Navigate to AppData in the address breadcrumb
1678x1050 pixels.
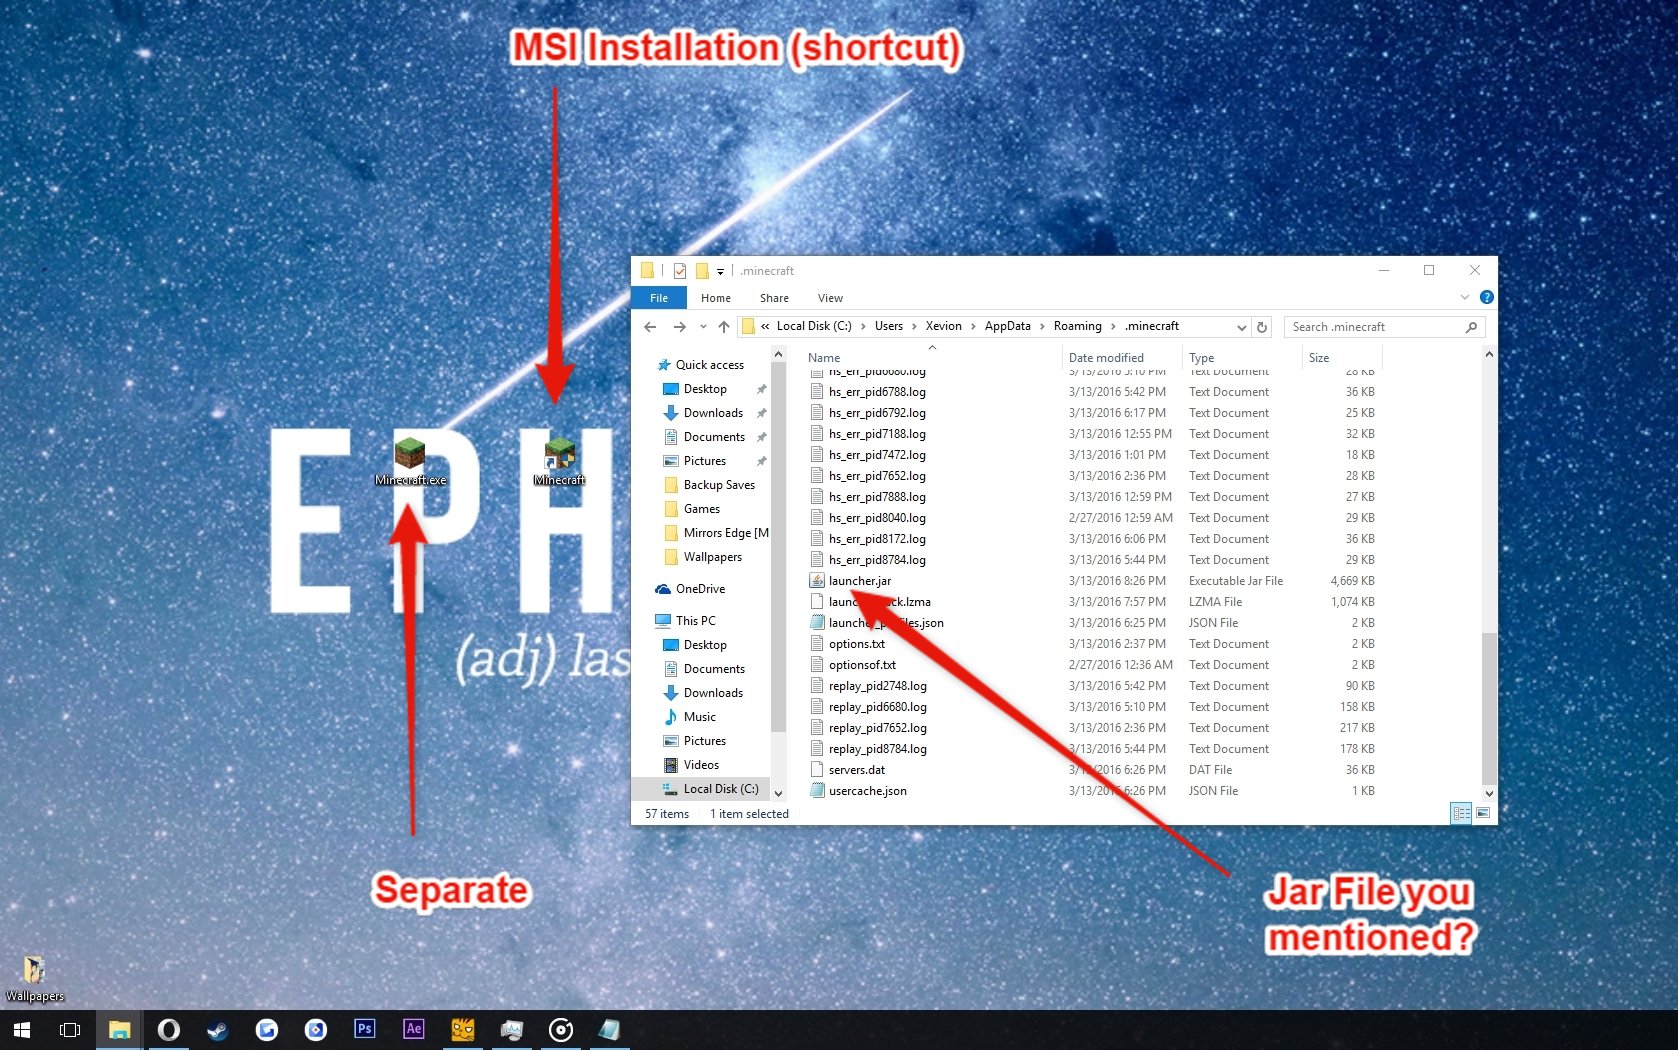coord(1007,326)
